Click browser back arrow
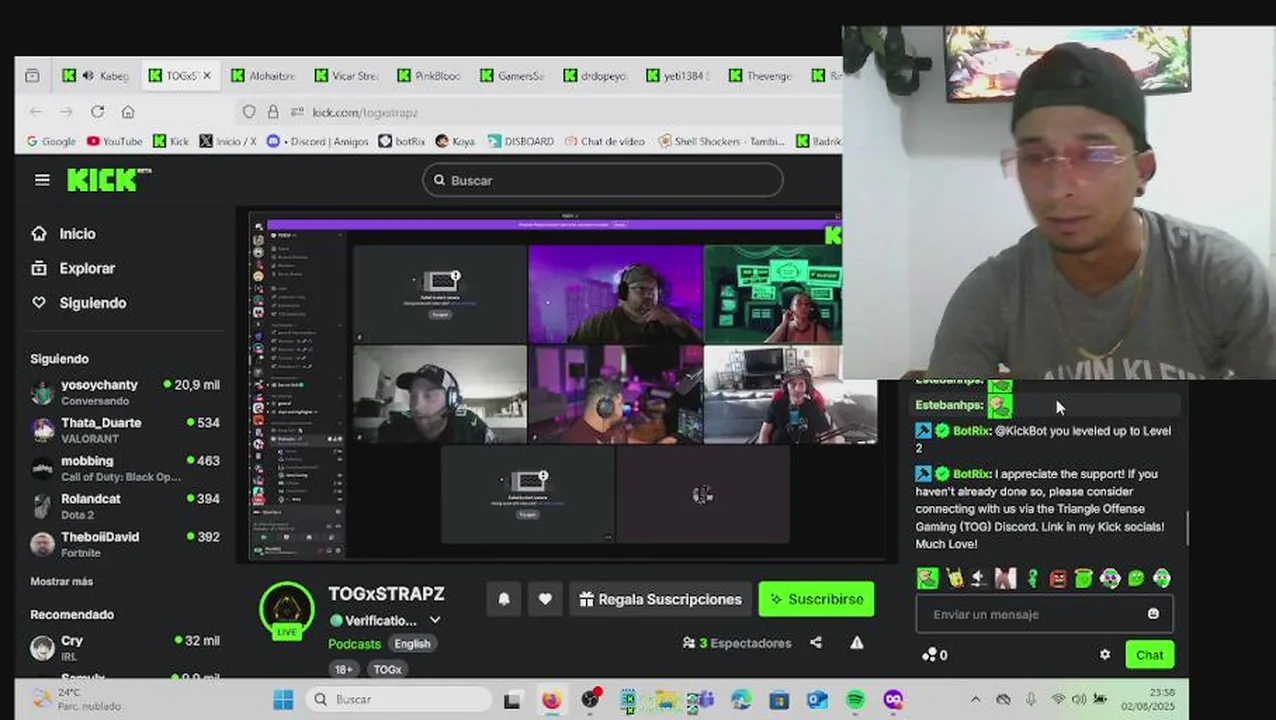 36,112
